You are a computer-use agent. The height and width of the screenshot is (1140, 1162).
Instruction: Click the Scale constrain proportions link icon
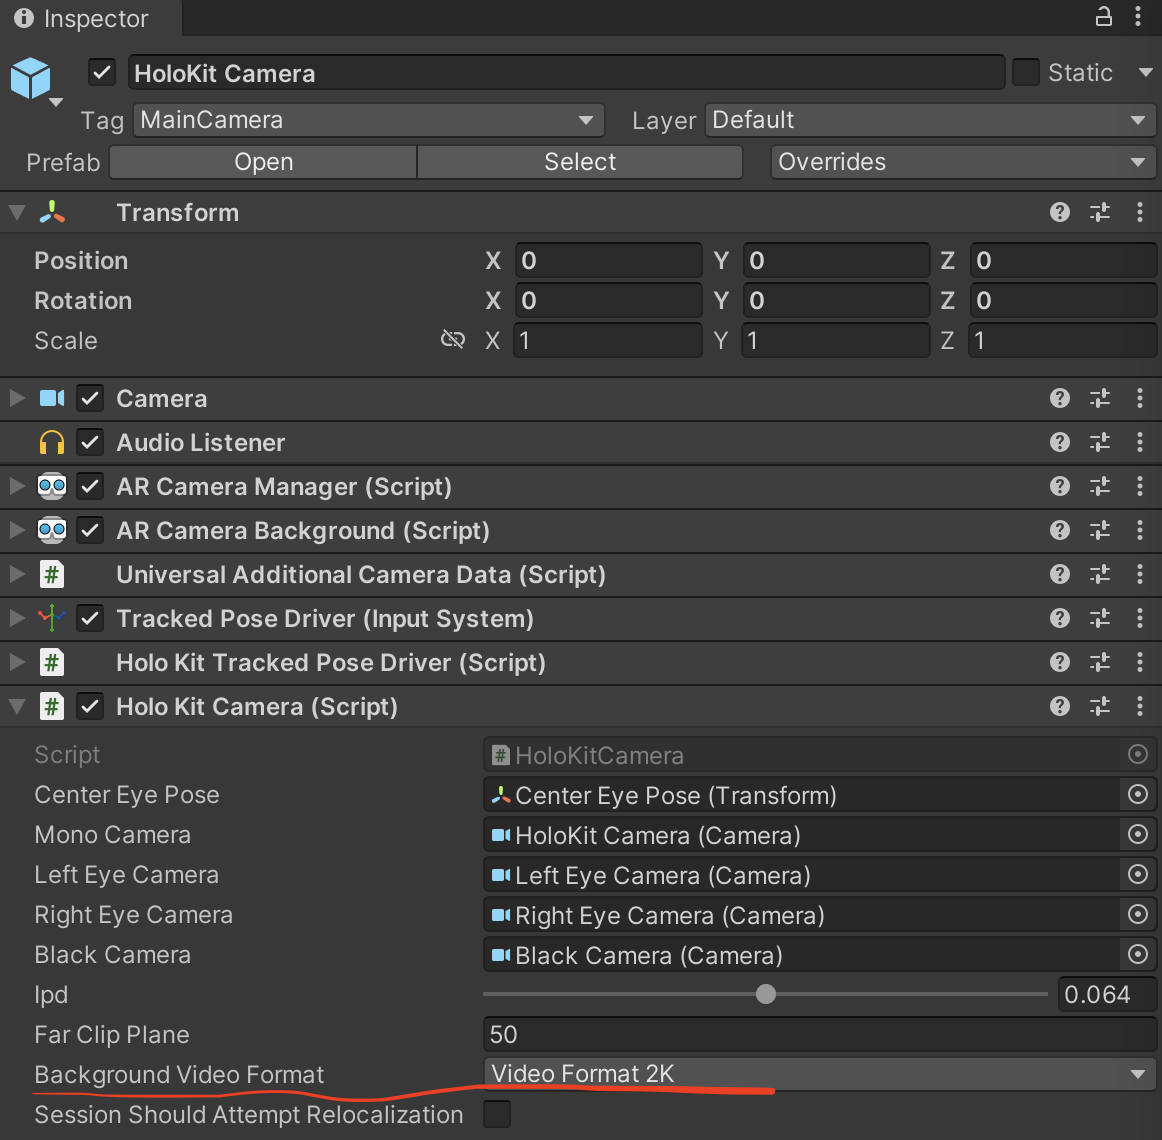[453, 340]
